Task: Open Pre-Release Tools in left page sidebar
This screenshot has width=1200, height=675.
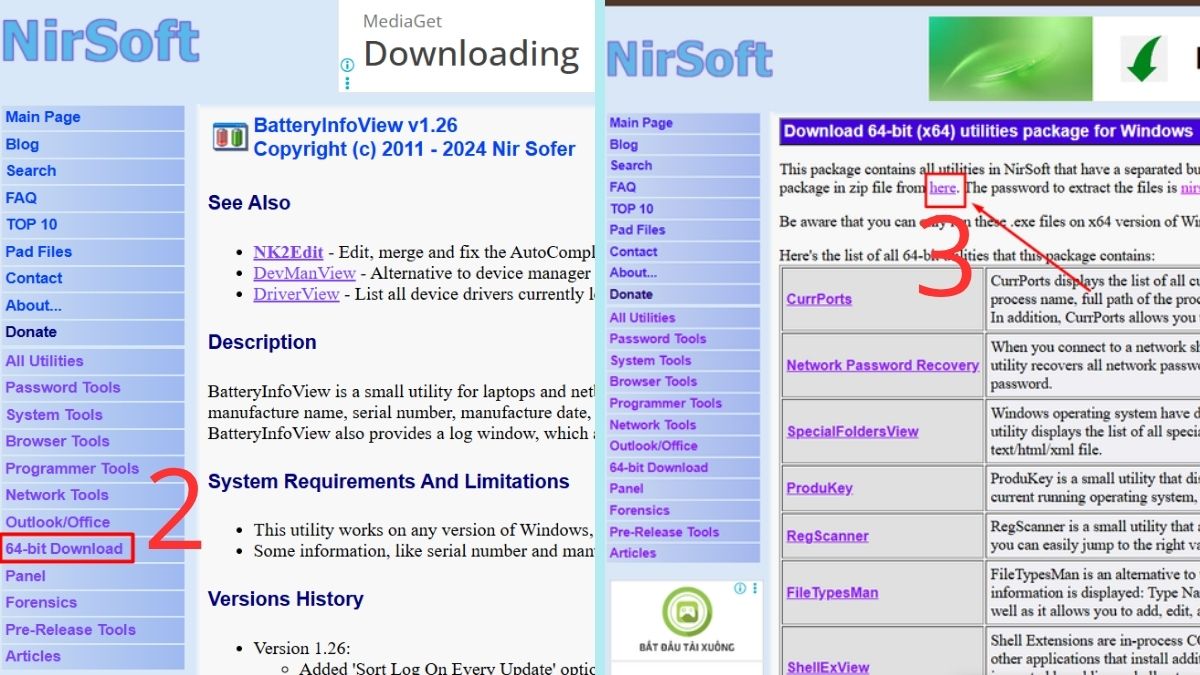Action: pyautogui.click(x=70, y=630)
